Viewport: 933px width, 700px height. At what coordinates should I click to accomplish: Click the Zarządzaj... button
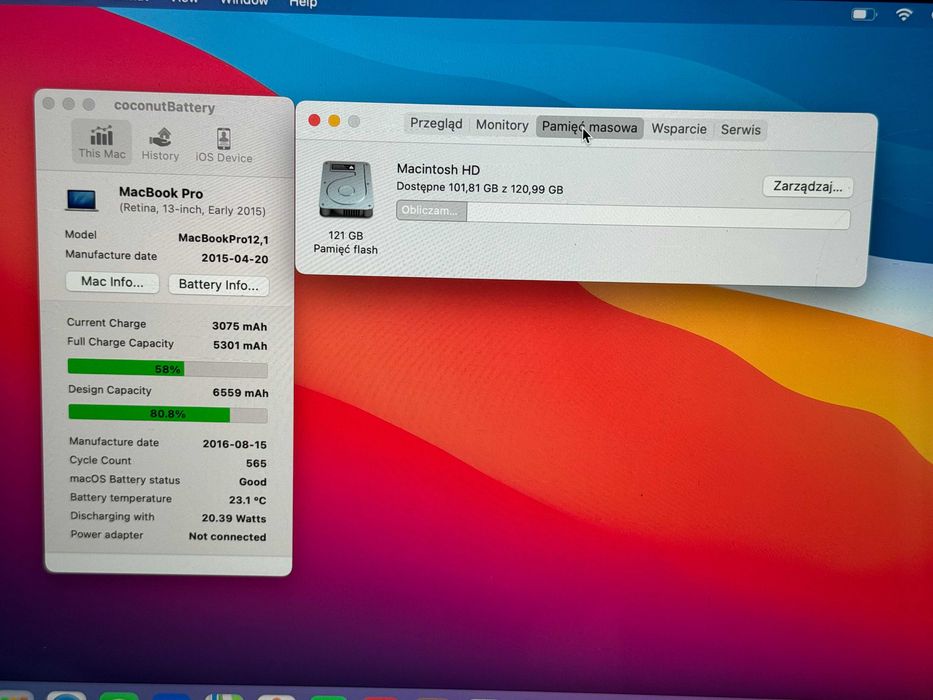[x=807, y=187]
